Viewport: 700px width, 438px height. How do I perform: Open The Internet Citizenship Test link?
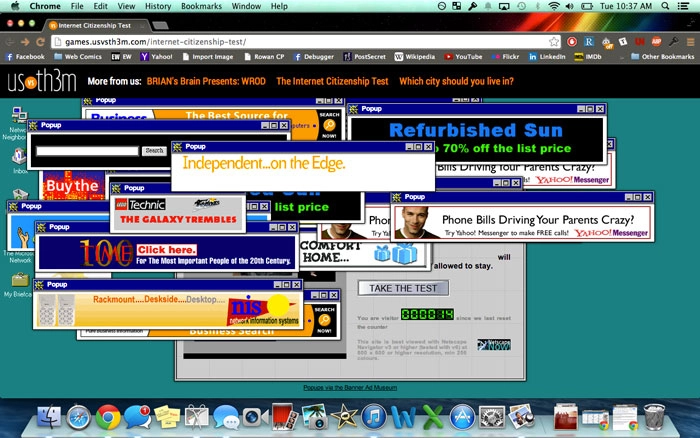point(332,81)
